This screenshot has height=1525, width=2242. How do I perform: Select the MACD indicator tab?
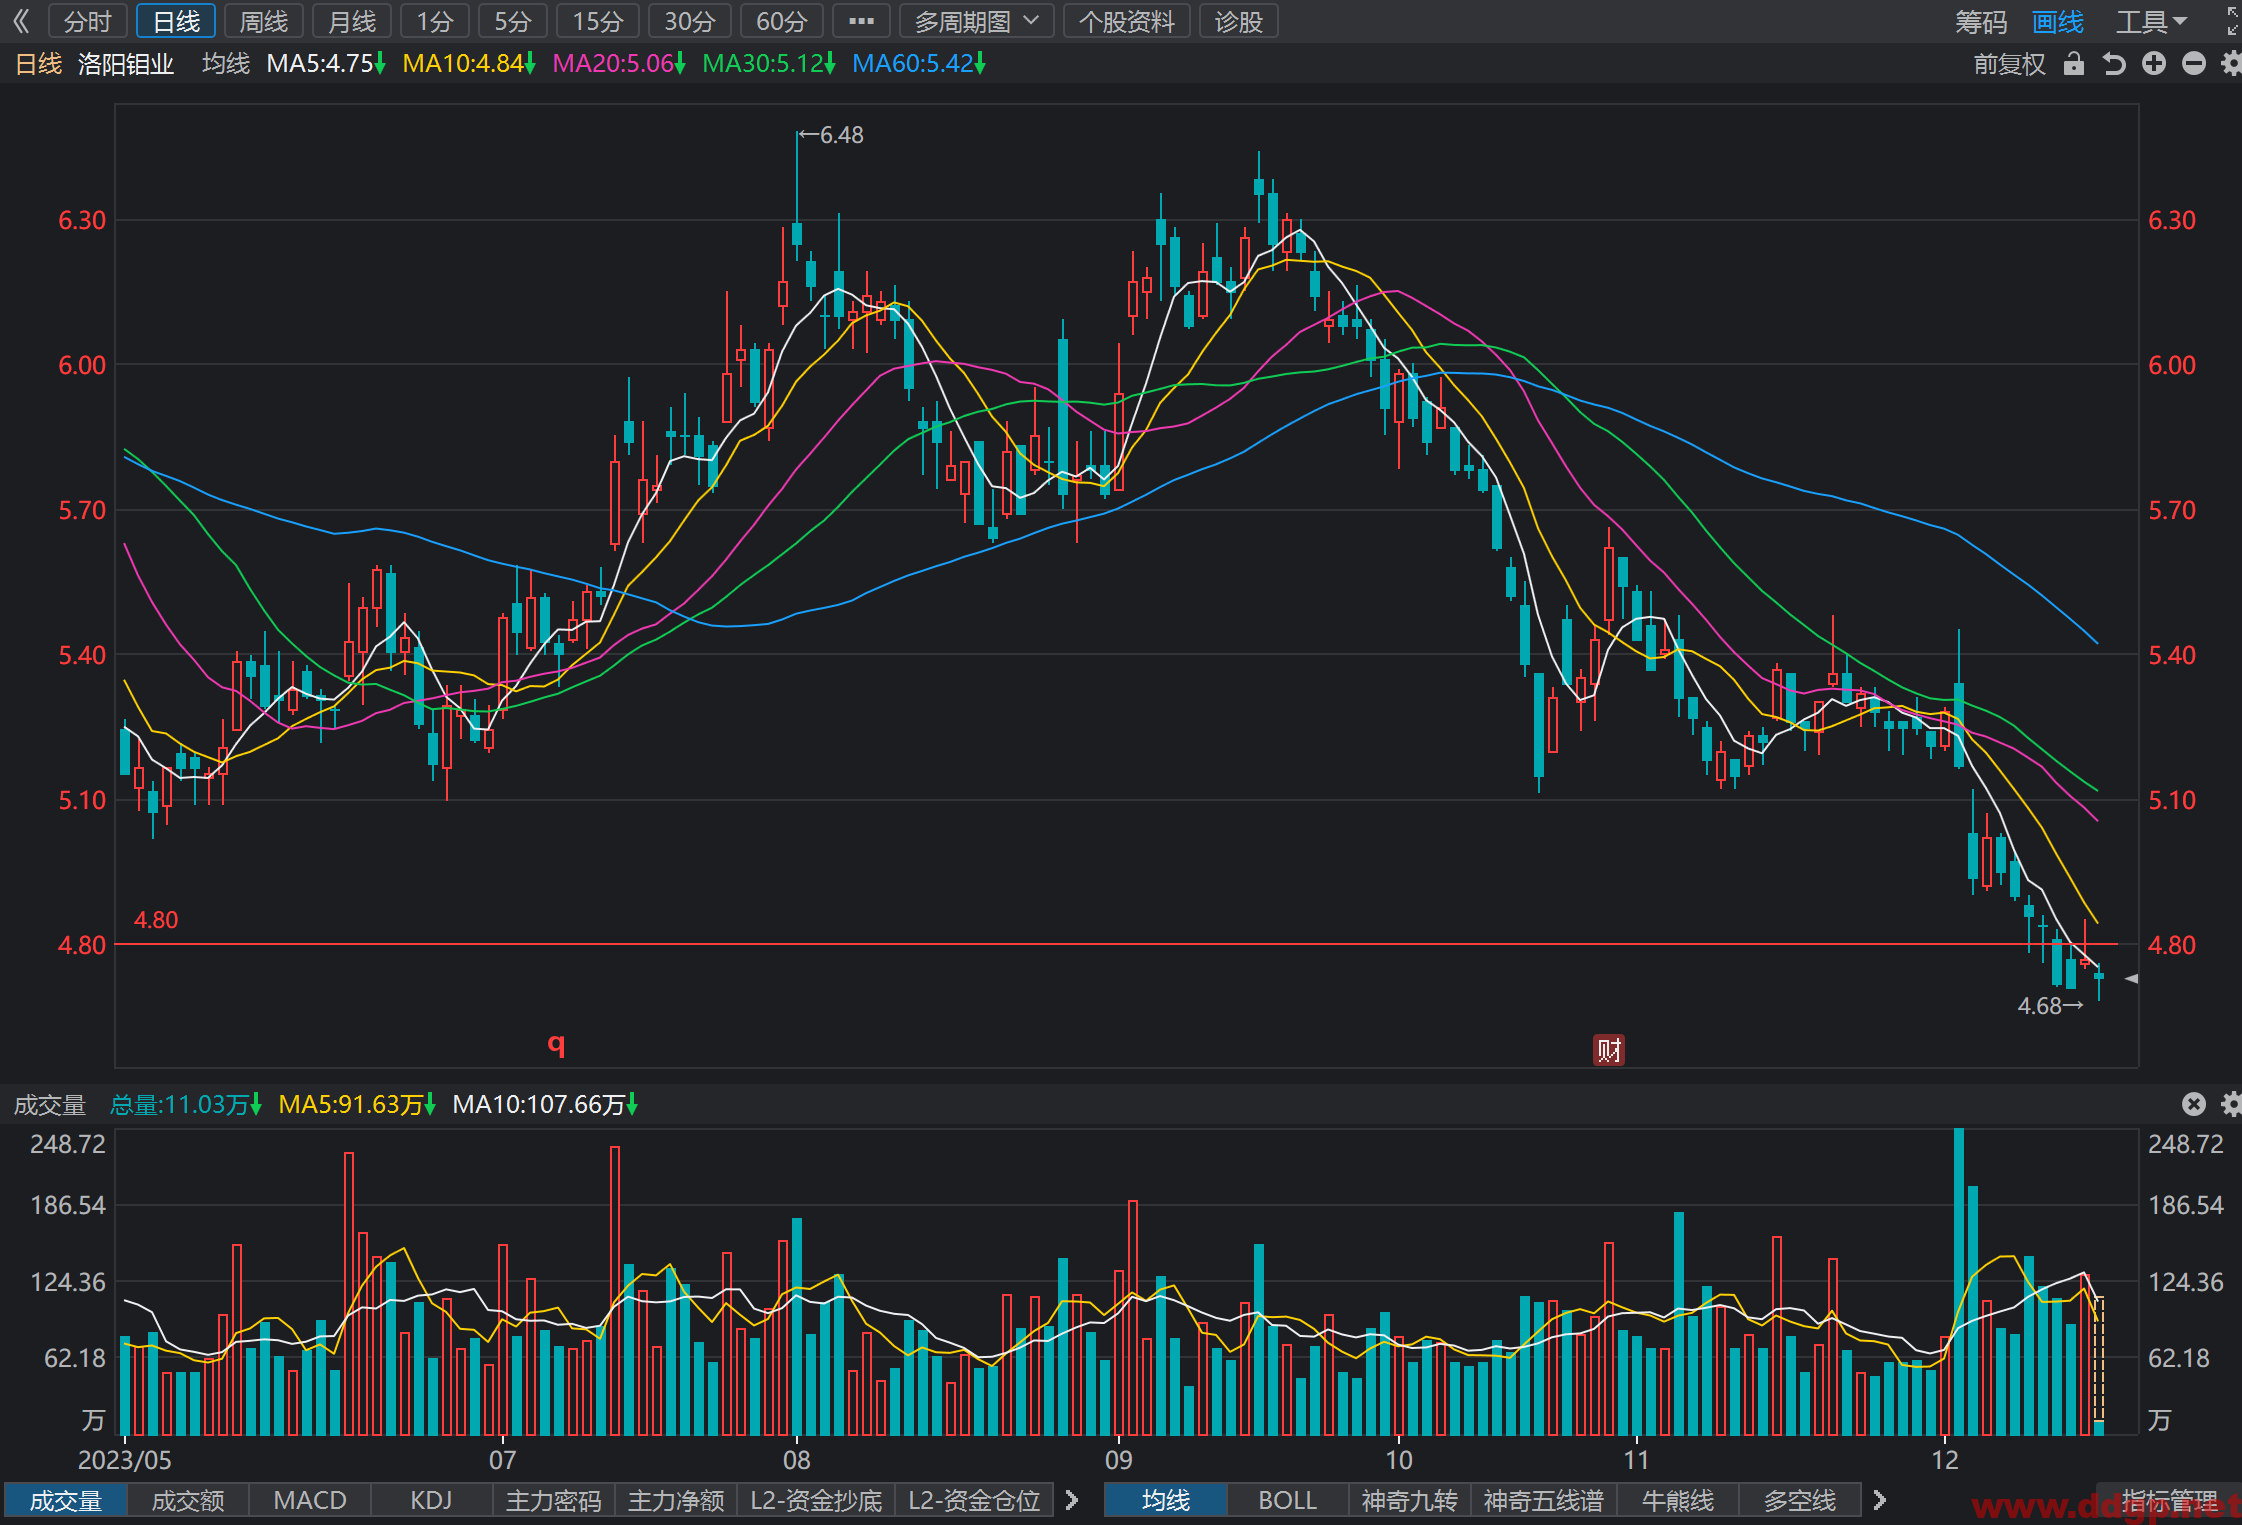pyautogui.click(x=310, y=1500)
